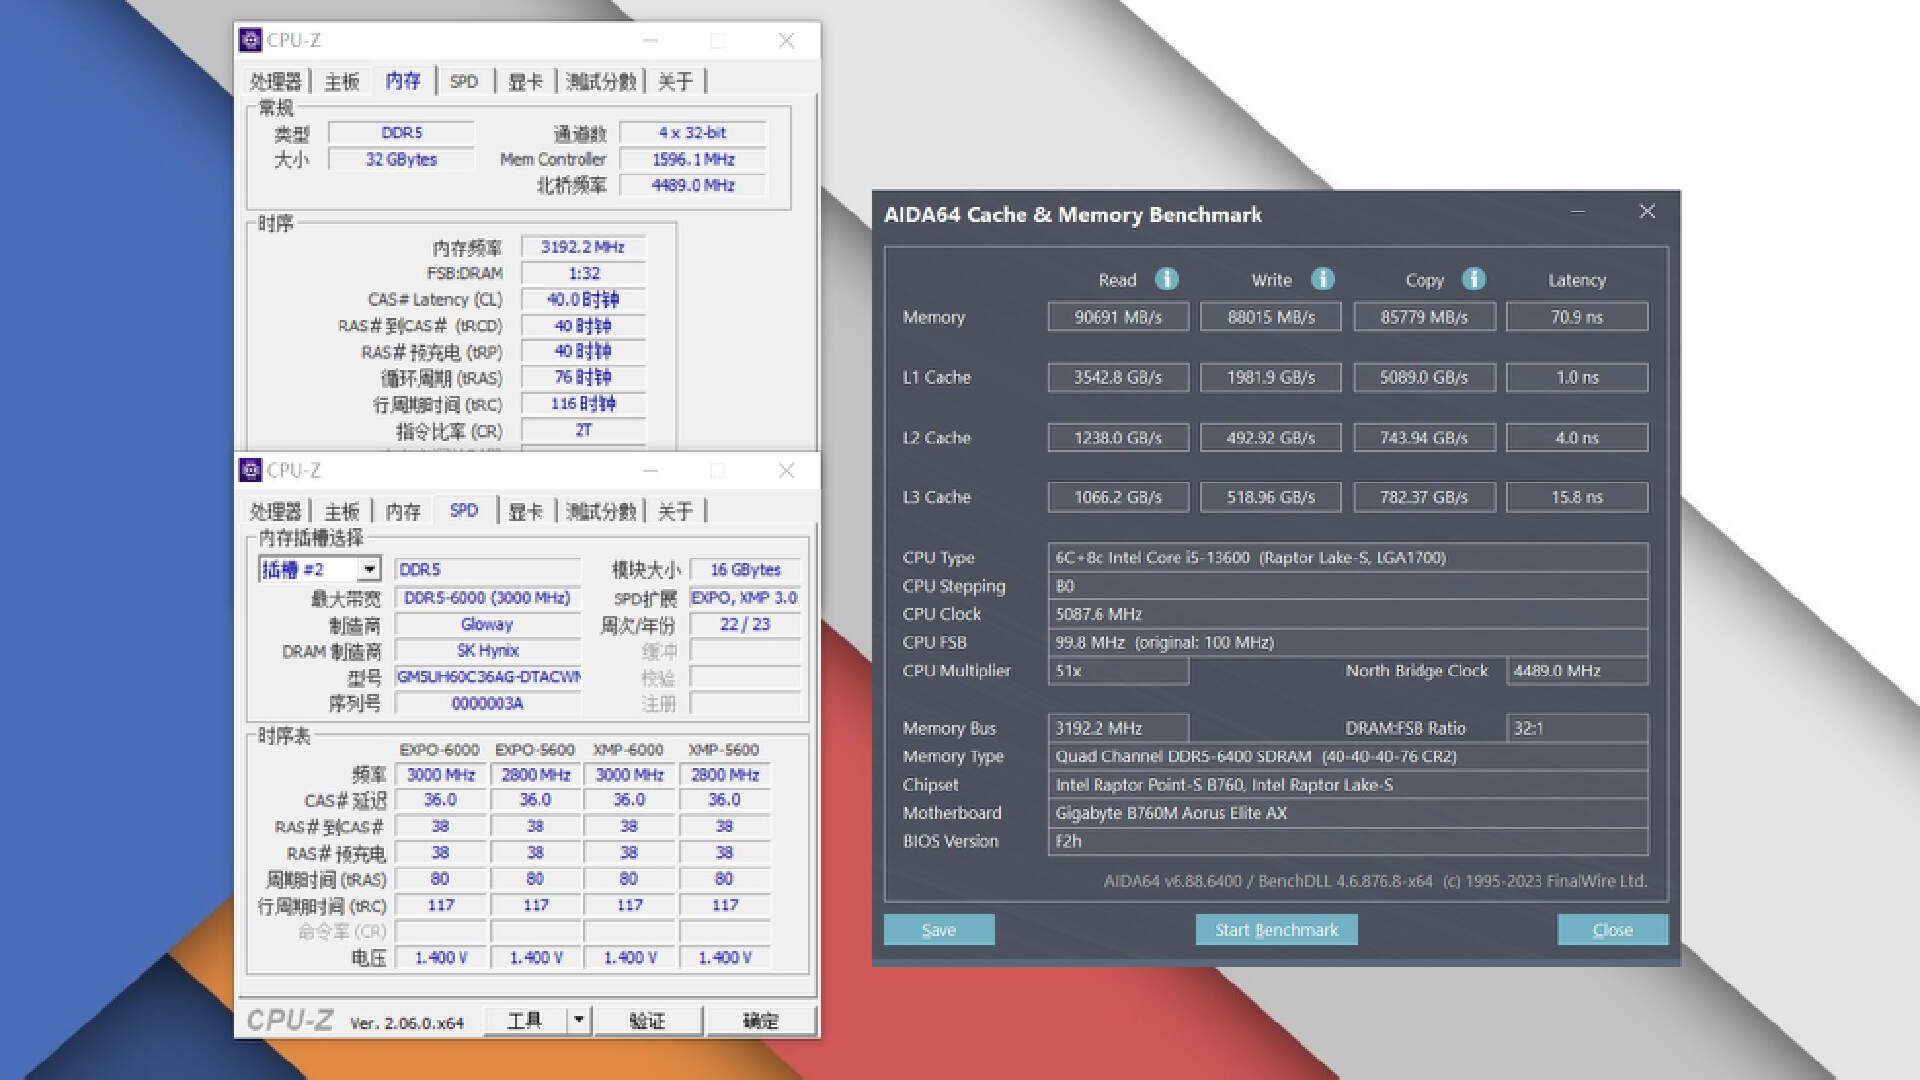This screenshot has height=1080, width=1920.
Task: Click the 工具 tools button
Action: click(x=525, y=1020)
